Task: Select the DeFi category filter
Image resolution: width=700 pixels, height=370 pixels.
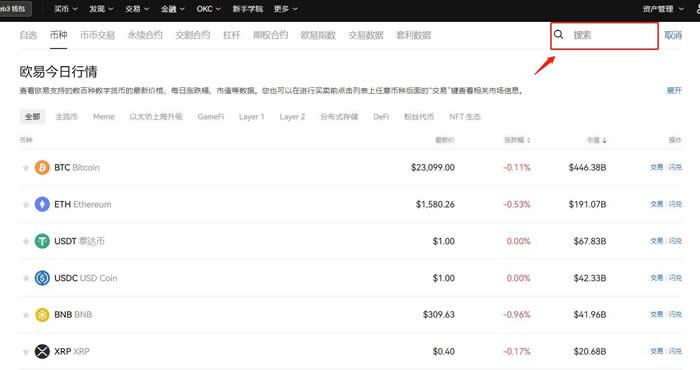Action: pos(381,117)
